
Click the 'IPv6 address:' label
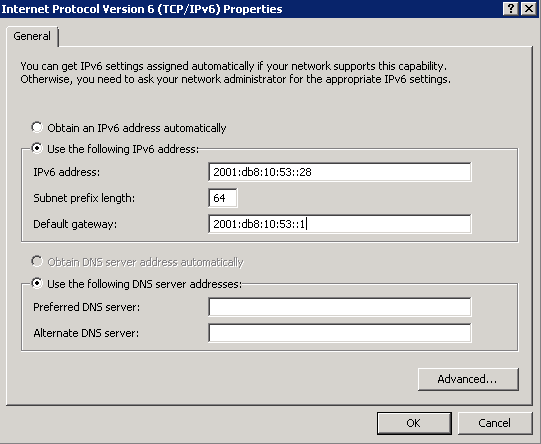tap(67, 172)
